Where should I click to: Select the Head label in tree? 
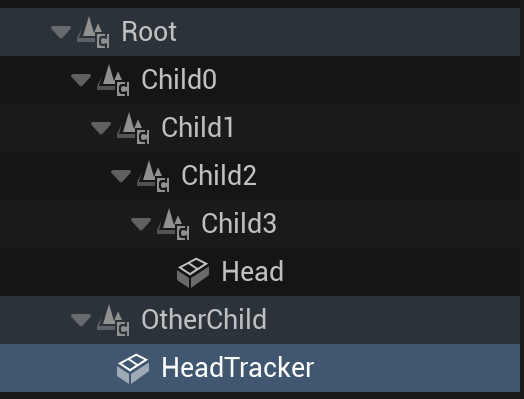(x=253, y=271)
